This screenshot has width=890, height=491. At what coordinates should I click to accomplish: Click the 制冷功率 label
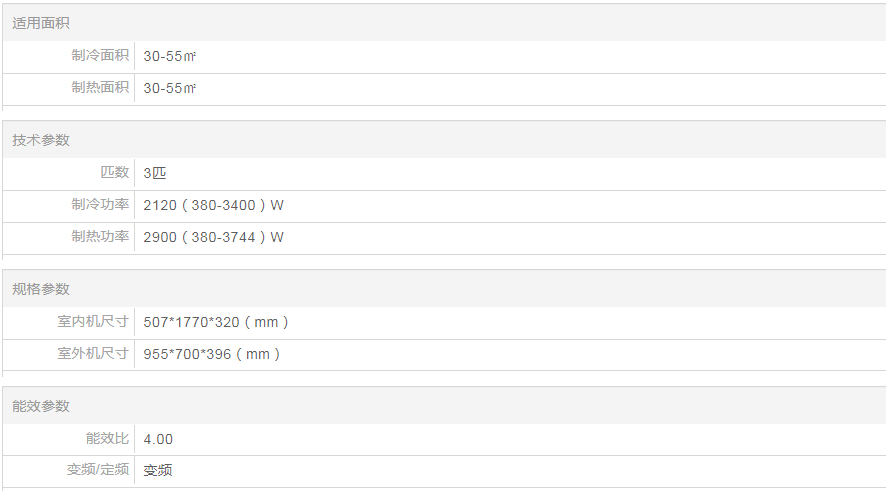(x=100, y=205)
